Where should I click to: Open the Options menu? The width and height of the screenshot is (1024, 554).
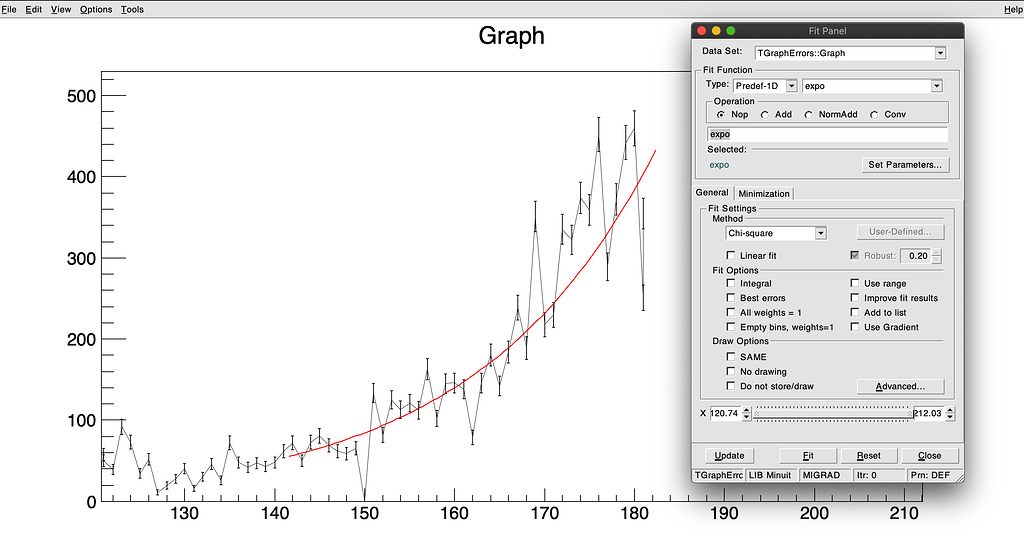tap(96, 9)
